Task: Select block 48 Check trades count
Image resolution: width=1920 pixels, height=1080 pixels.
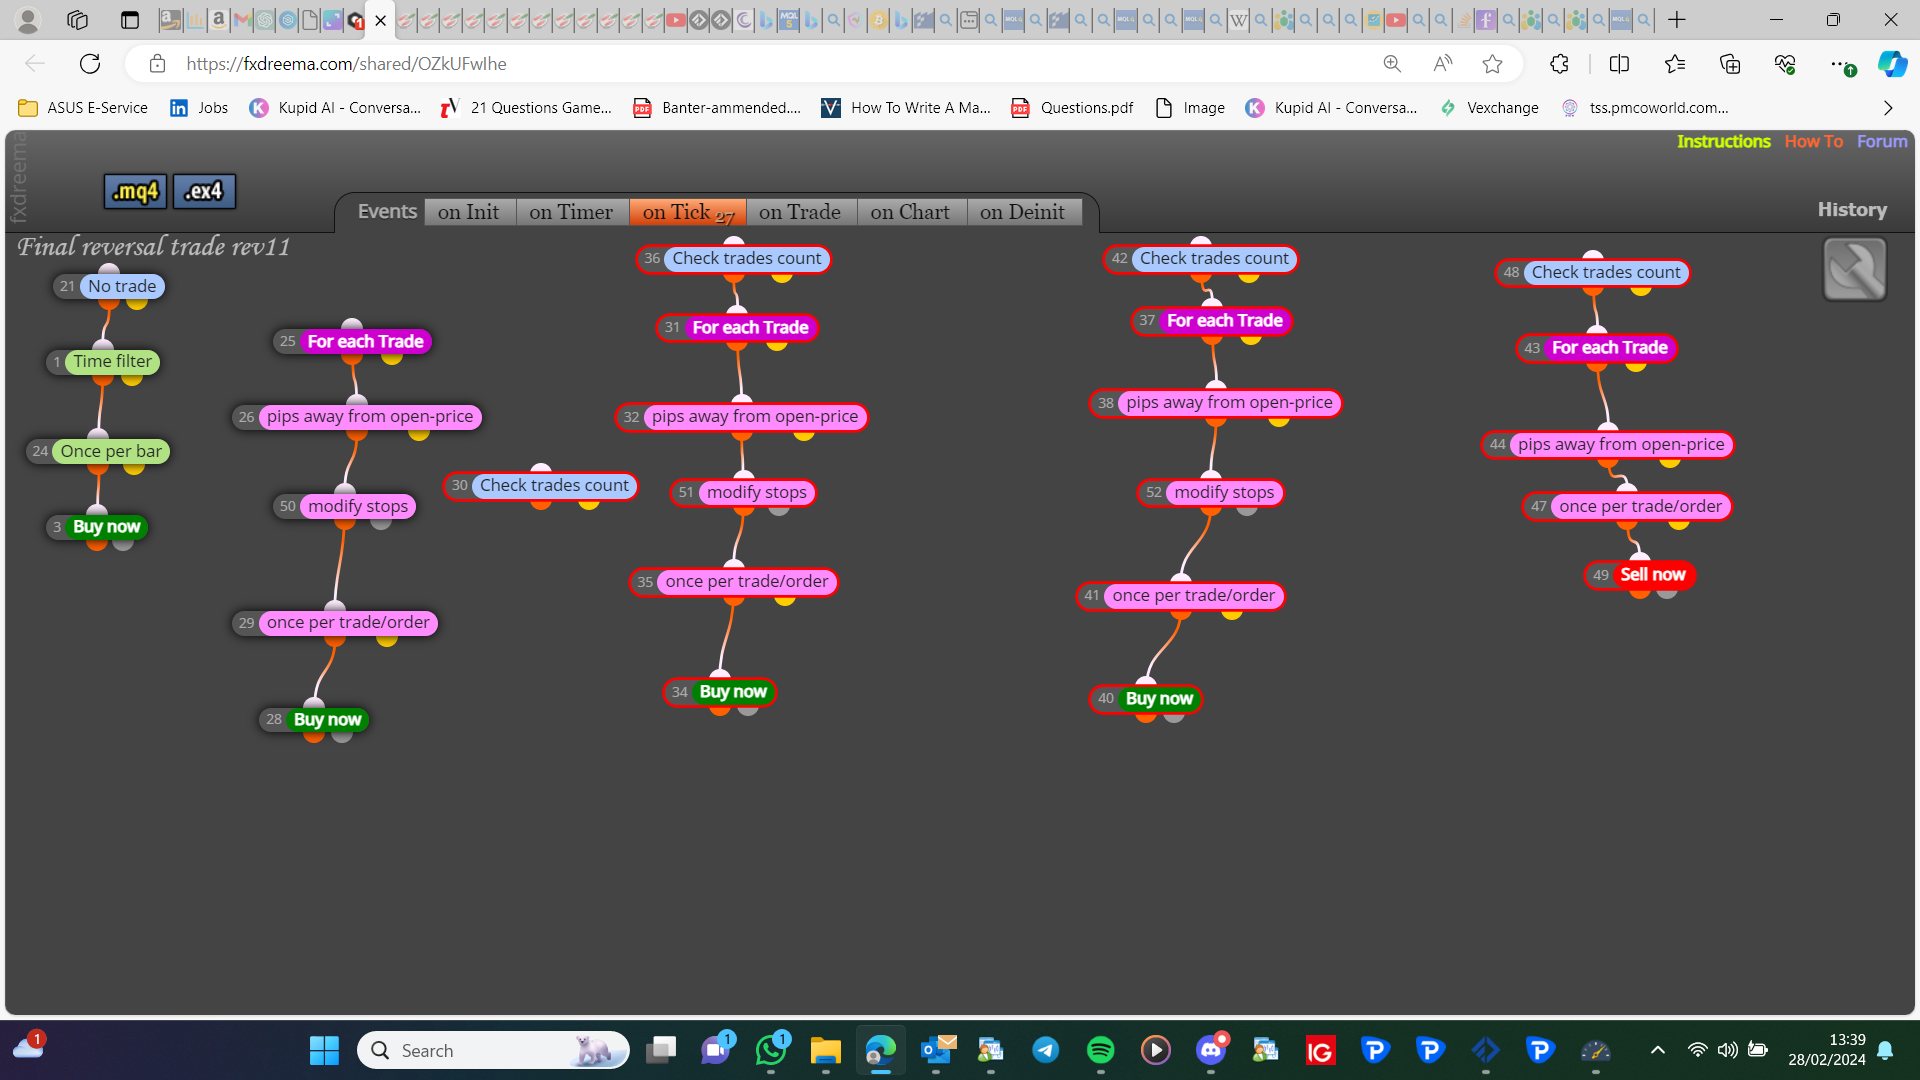Action: tap(1593, 273)
